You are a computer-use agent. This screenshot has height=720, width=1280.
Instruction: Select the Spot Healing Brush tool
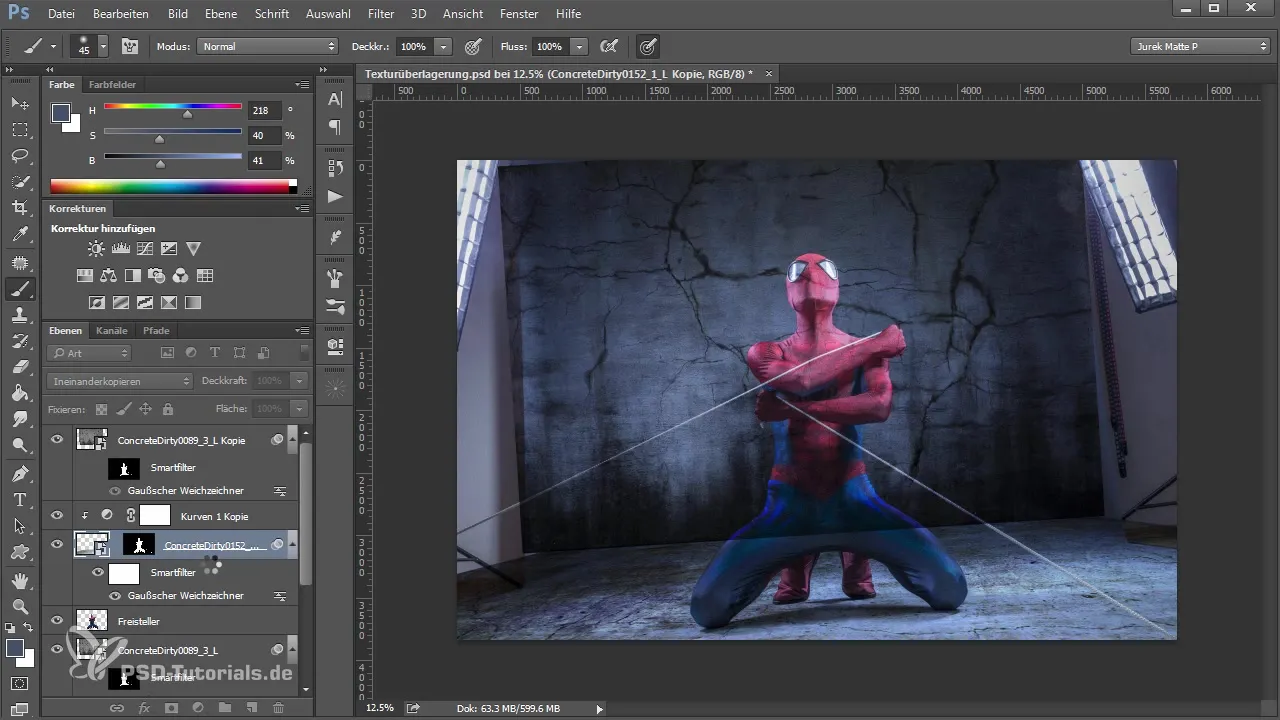(x=20, y=262)
